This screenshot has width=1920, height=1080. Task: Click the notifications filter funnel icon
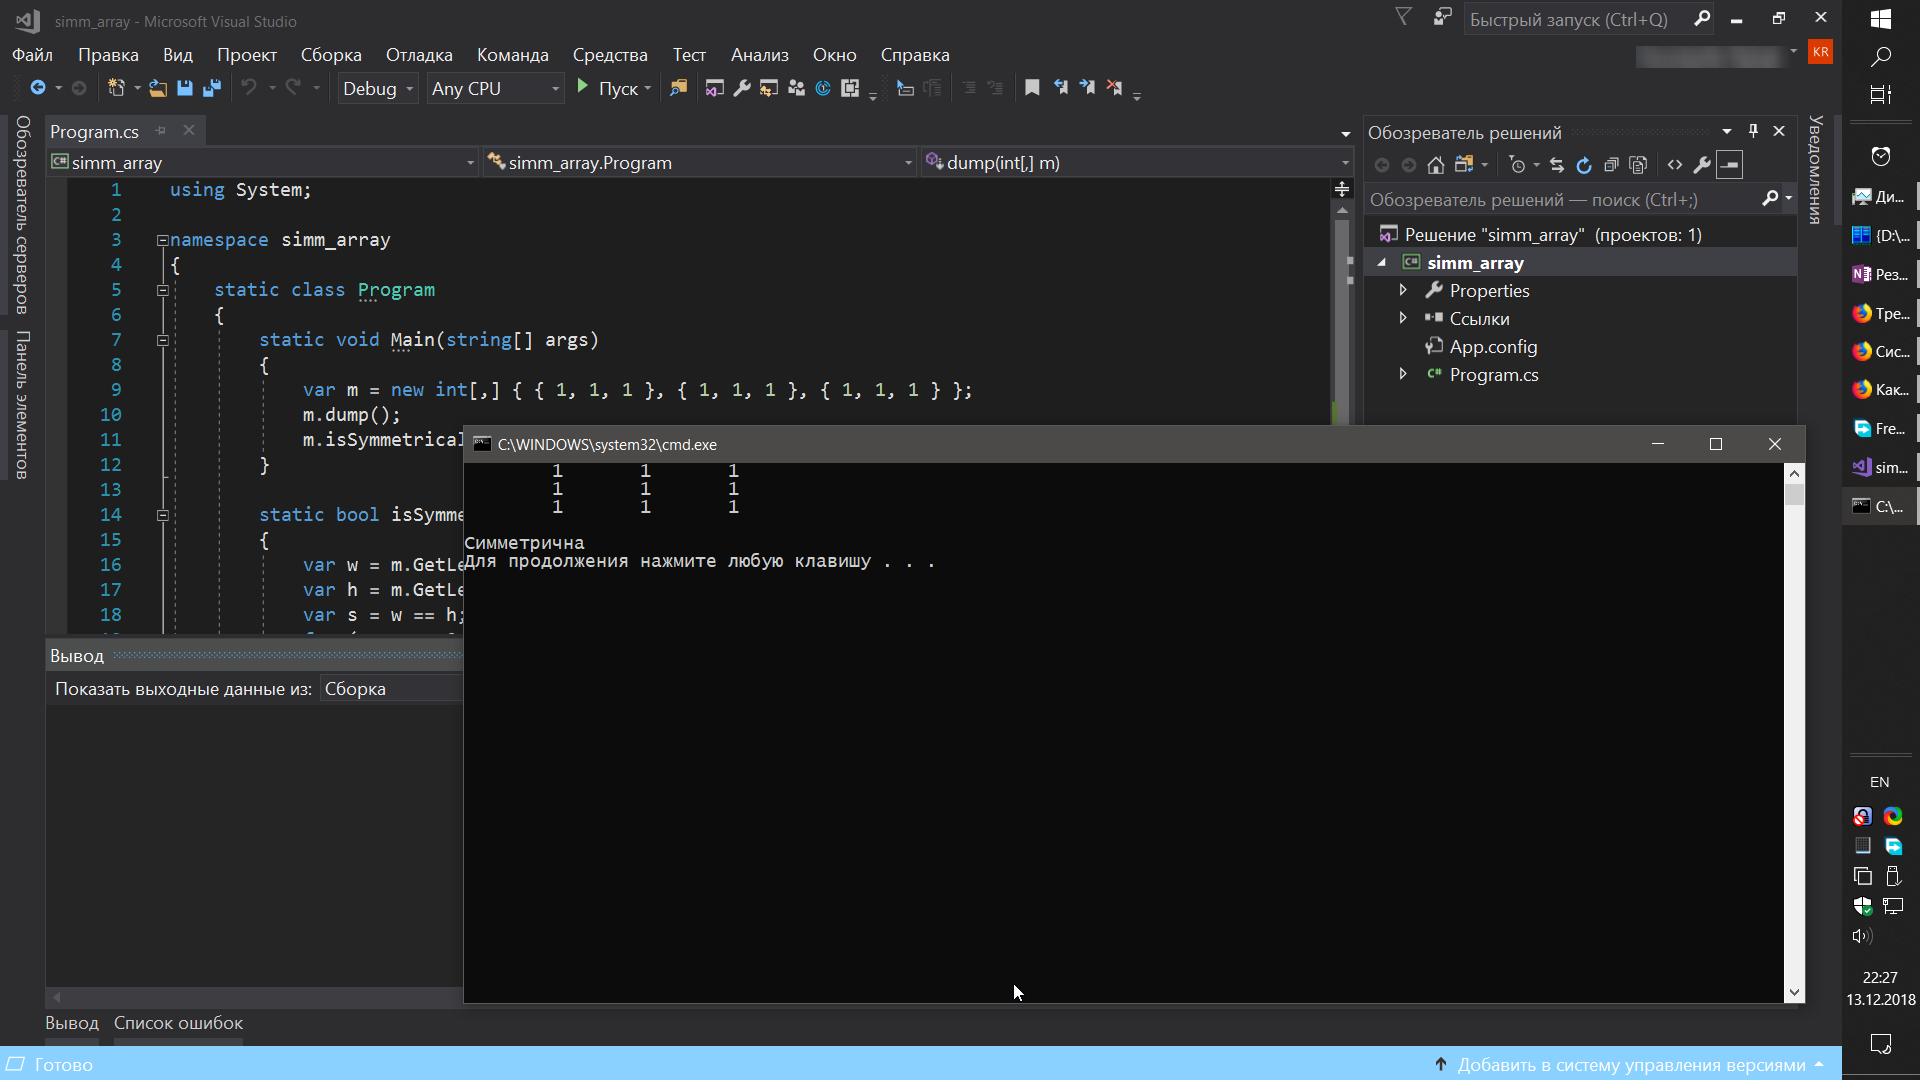(x=1404, y=18)
